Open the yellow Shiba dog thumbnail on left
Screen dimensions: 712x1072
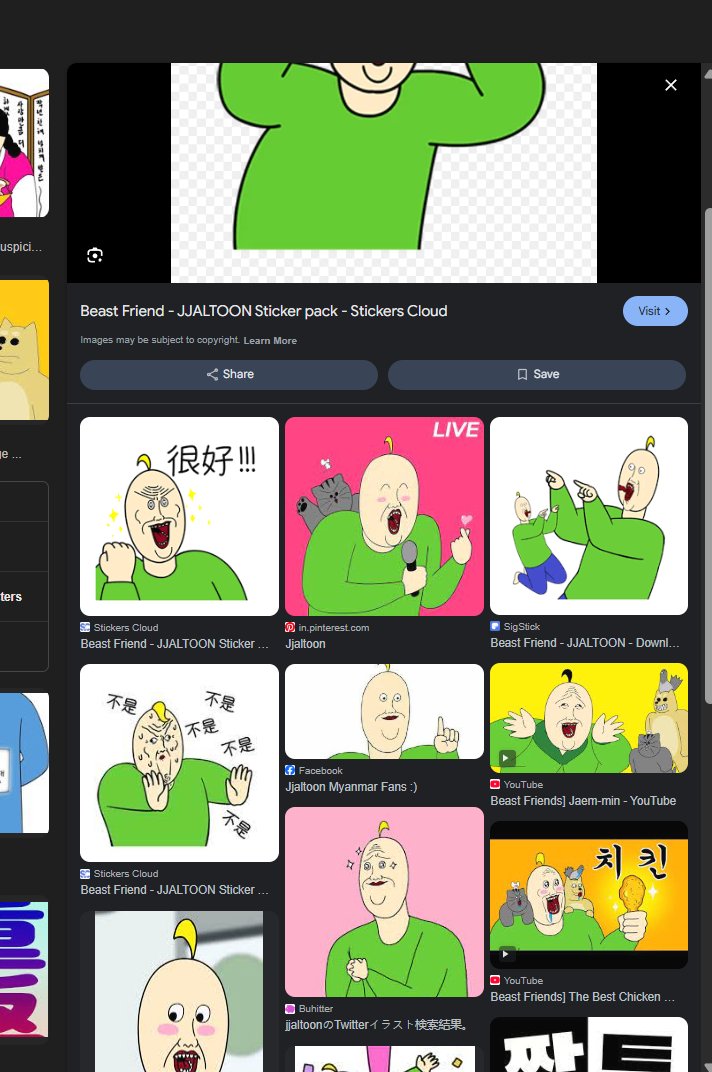pos(25,350)
